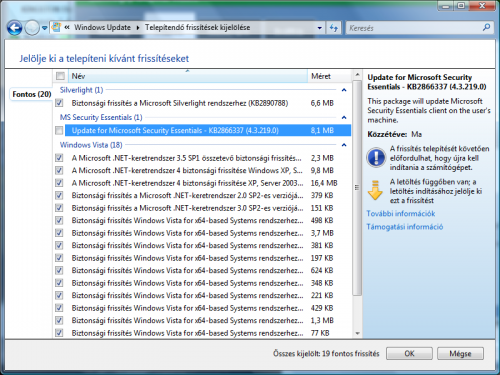Uncheck the 9,8 MB .NET-keretrendszer 4 update
The height and width of the screenshot is (375, 500).
tap(59, 170)
